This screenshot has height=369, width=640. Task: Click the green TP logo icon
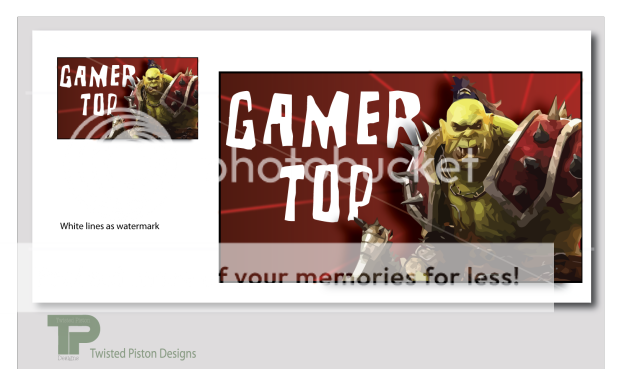pos(73,335)
